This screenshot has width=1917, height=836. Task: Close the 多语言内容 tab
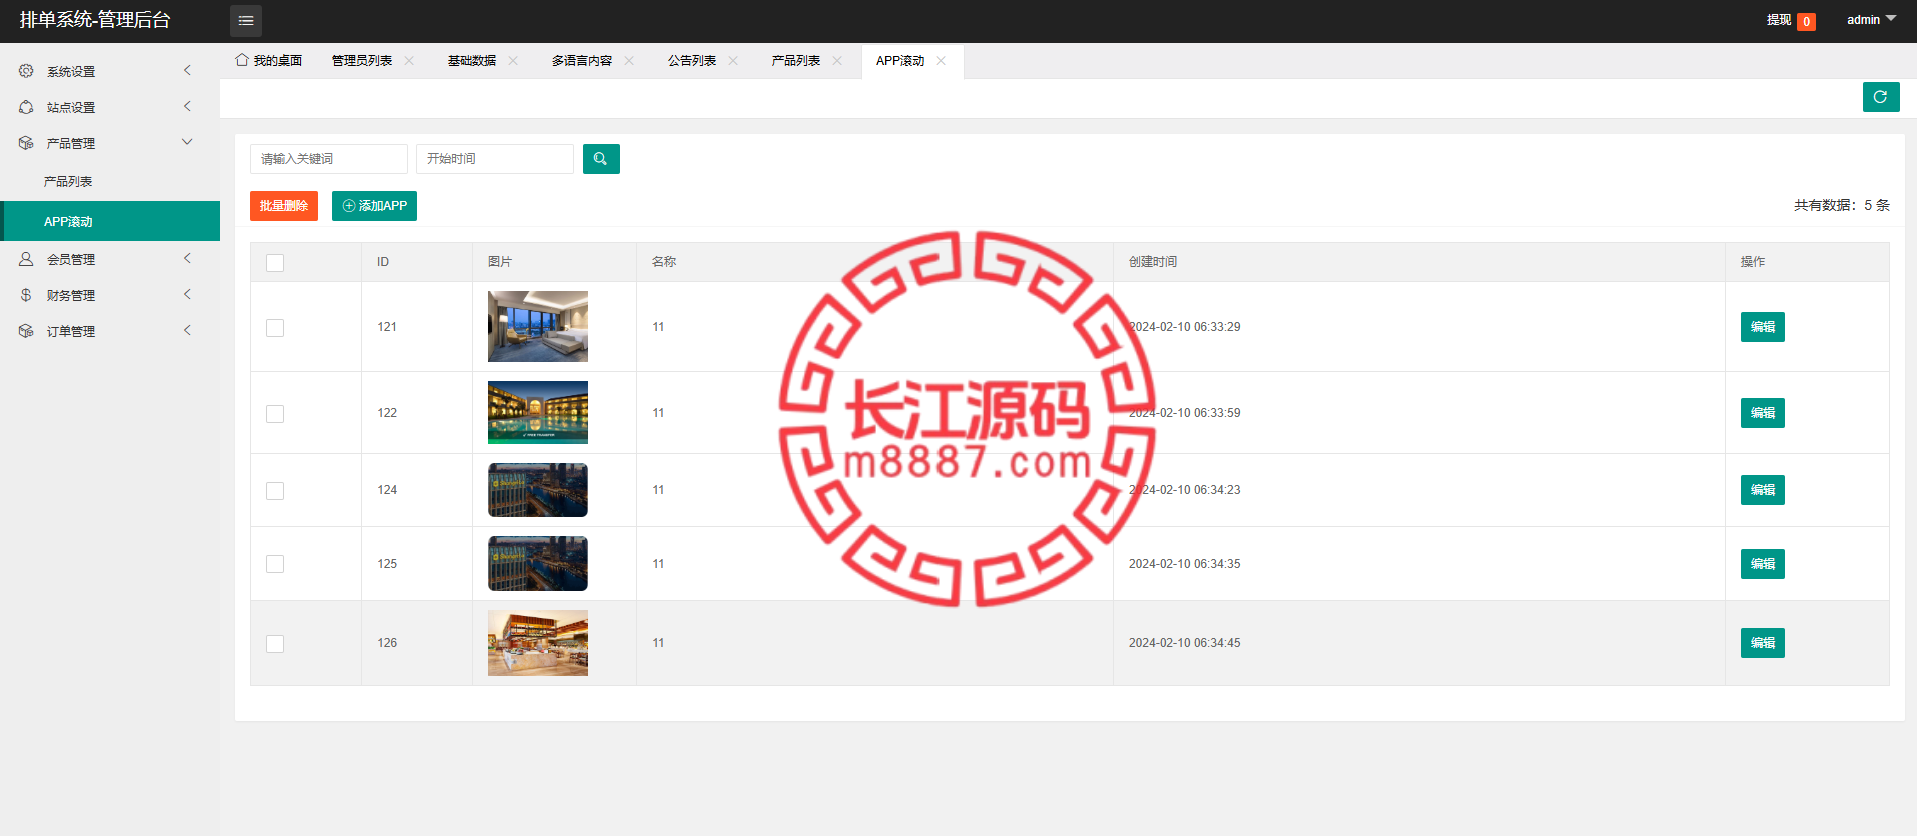click(629, 61)
